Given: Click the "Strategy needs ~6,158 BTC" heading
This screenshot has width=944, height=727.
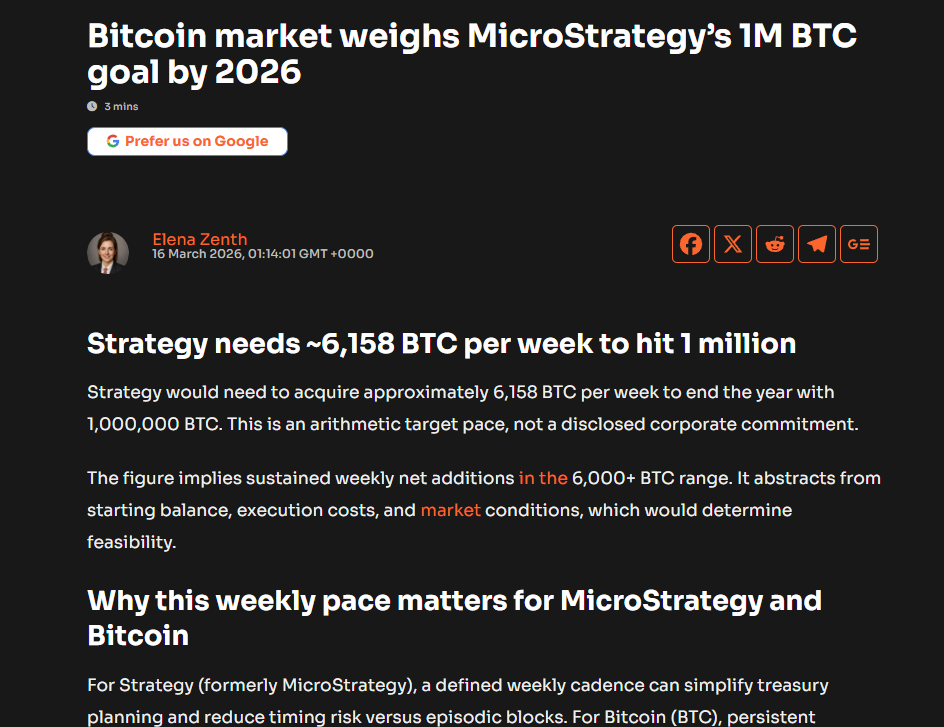Looking at the screenshot, I should pyautogui.click(x=441, y=343).
